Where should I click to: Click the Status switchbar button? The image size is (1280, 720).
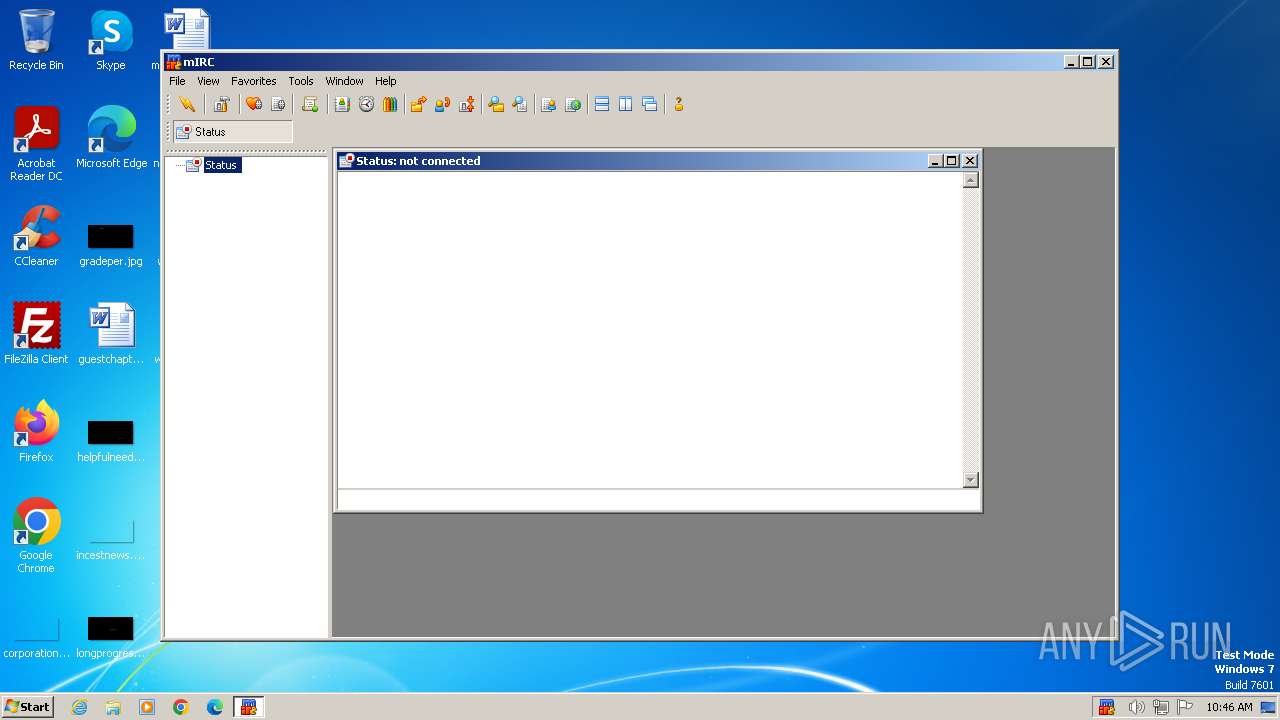[x=233, y=132]
